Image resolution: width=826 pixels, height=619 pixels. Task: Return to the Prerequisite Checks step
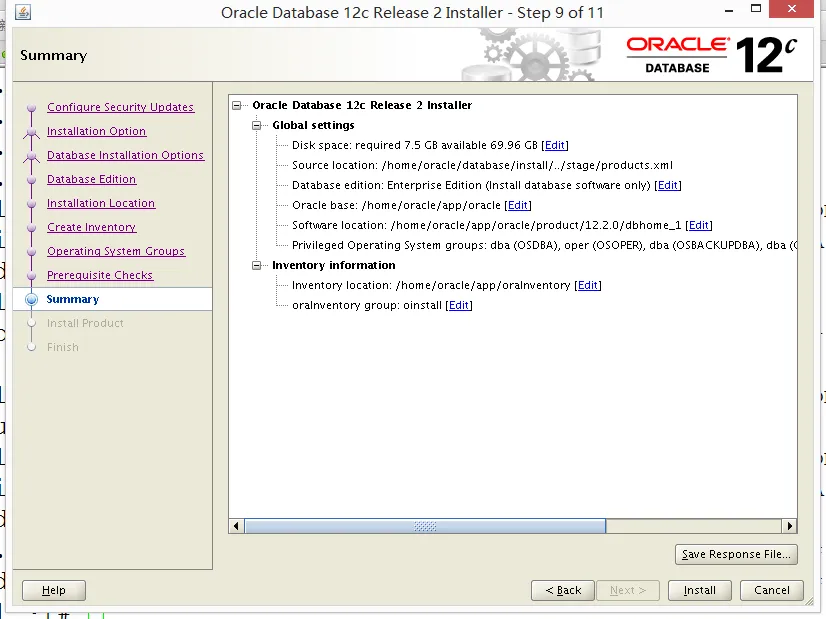[x=100, y=275]
